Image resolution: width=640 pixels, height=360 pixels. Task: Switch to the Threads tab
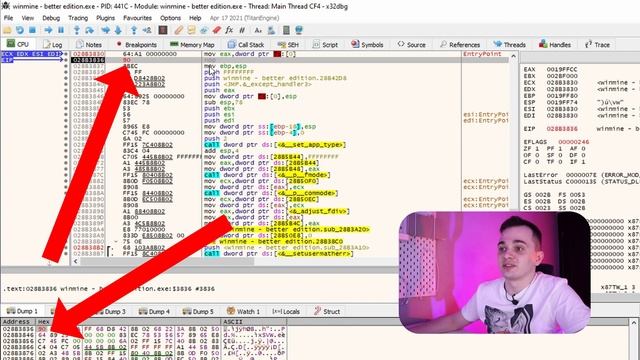pyautogui.click(x=509, y=44)
